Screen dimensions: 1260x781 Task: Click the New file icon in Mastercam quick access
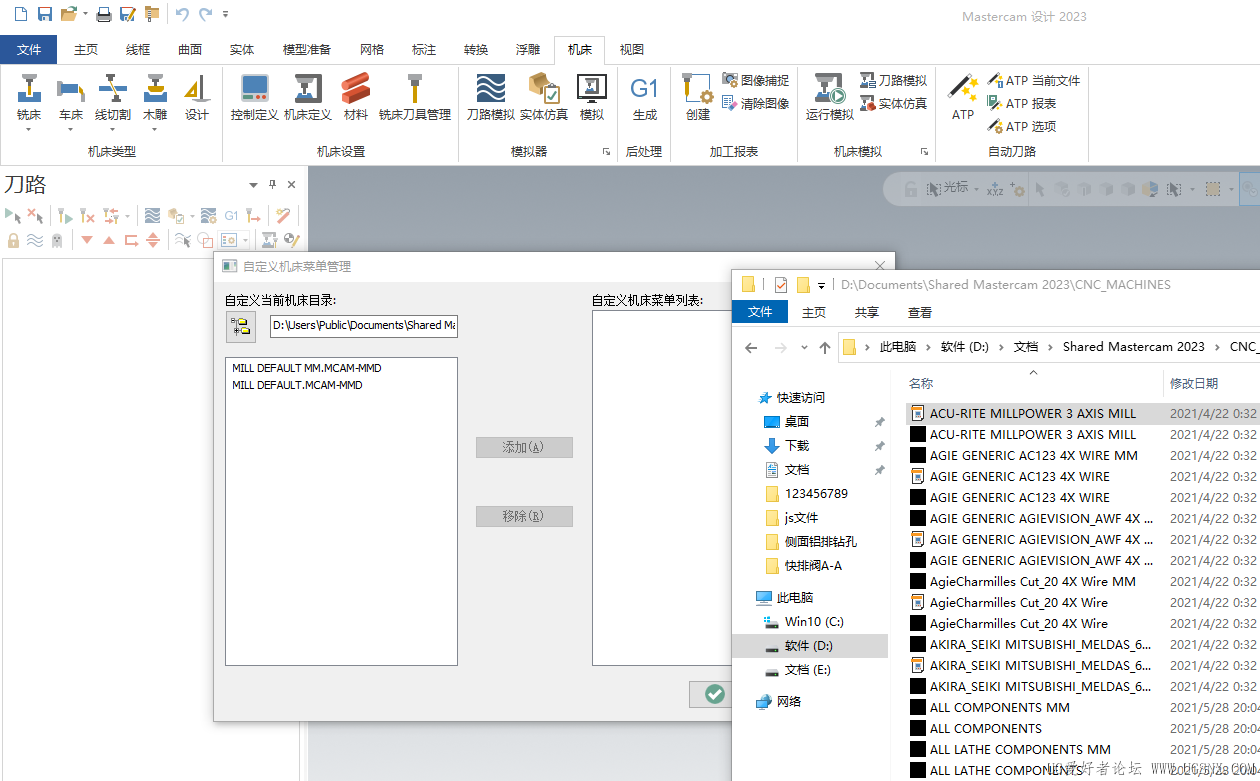point(20,14)
